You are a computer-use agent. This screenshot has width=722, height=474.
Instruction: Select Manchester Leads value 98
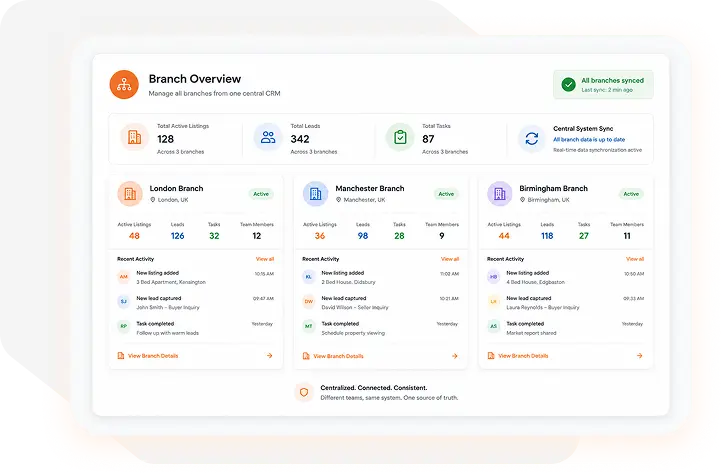[x=363, y=236]
